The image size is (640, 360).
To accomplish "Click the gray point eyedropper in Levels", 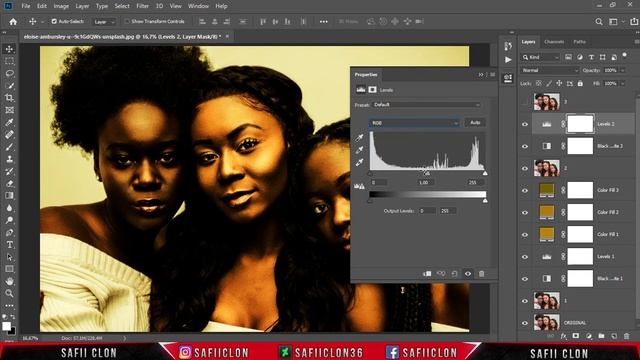I will pos(359,150).
